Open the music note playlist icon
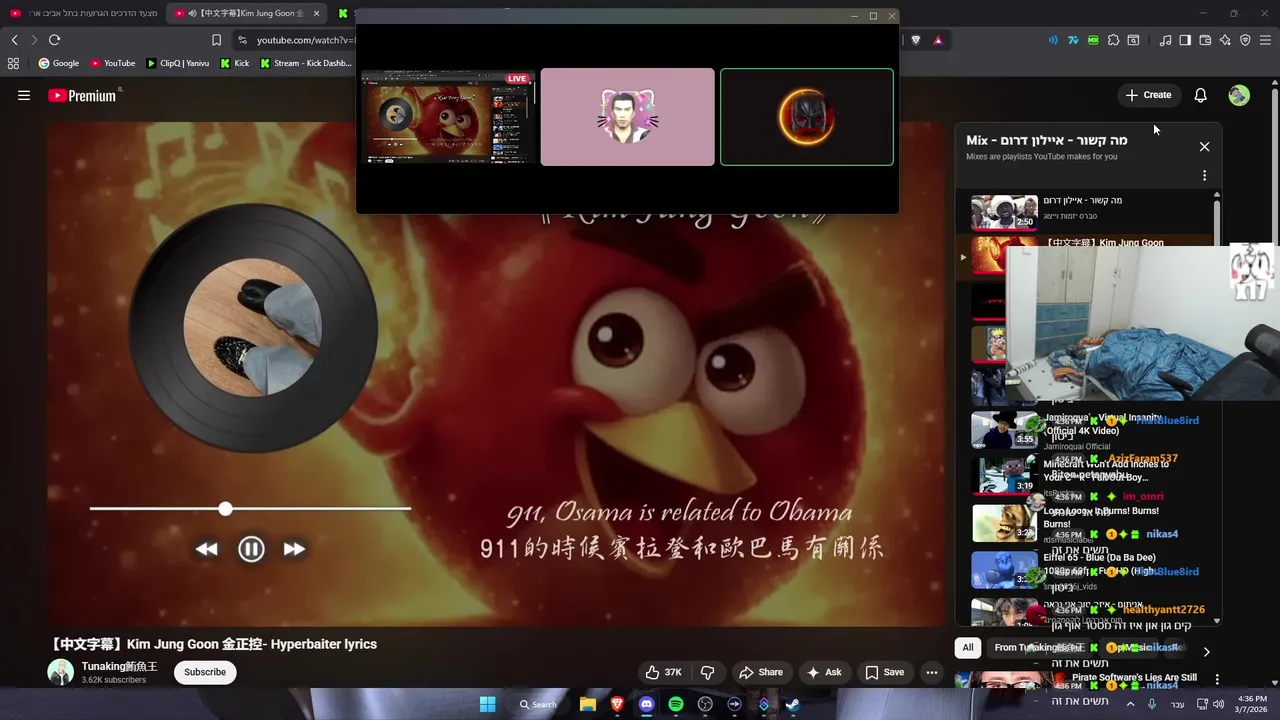1280x720 pixels. (x=1165, y=40)
